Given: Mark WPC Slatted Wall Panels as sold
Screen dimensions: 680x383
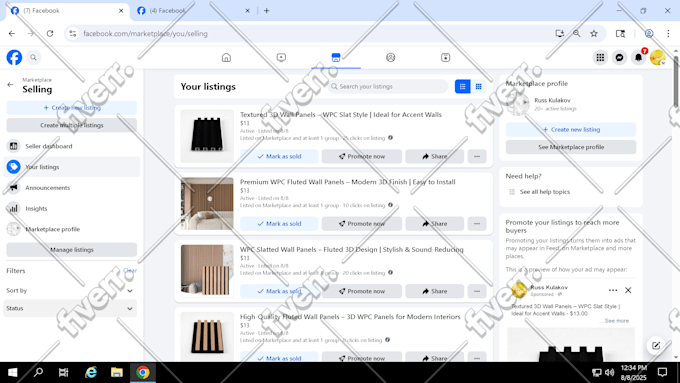Looking at the screenshot, I should pos(279,291).
